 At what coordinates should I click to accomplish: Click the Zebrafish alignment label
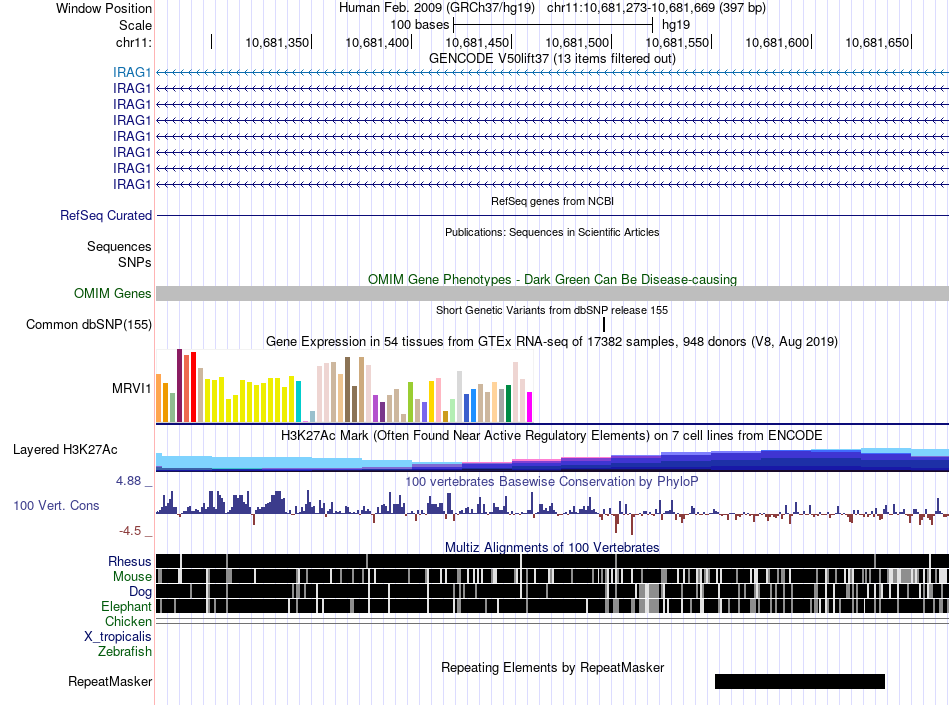pyautogui.click(x=125, y=652)
